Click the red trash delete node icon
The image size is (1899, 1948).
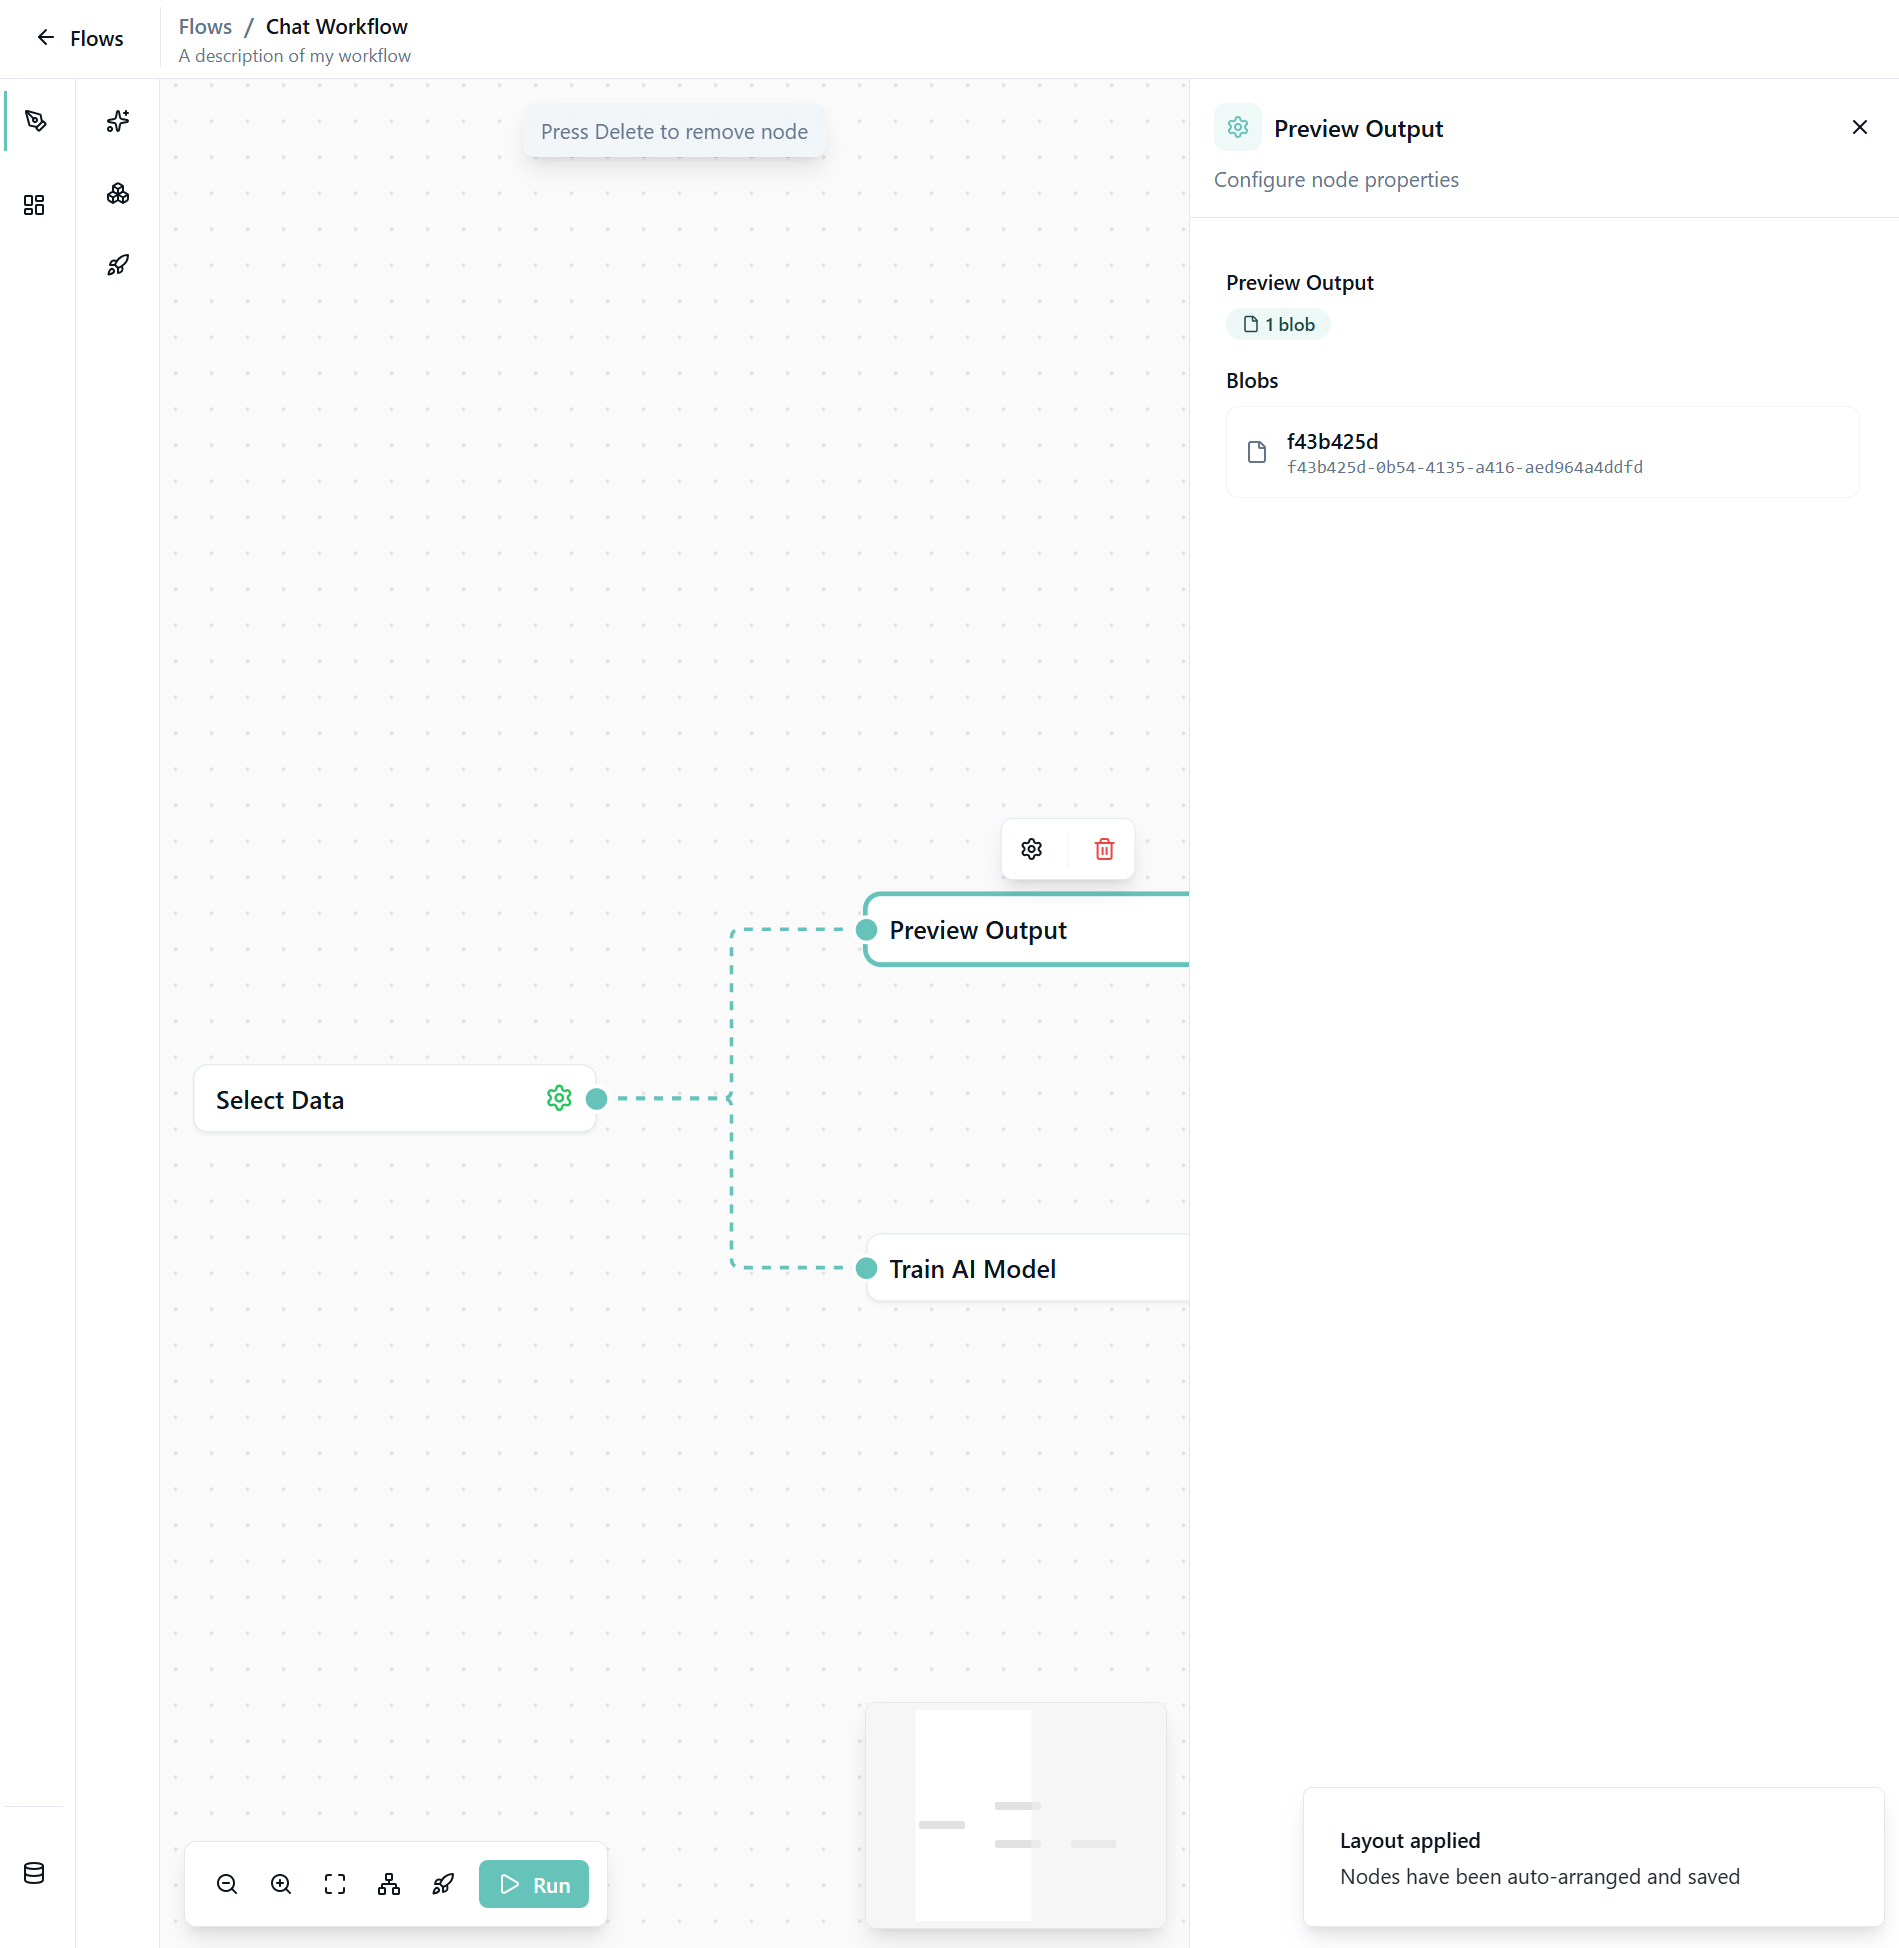coord(1104,849)
